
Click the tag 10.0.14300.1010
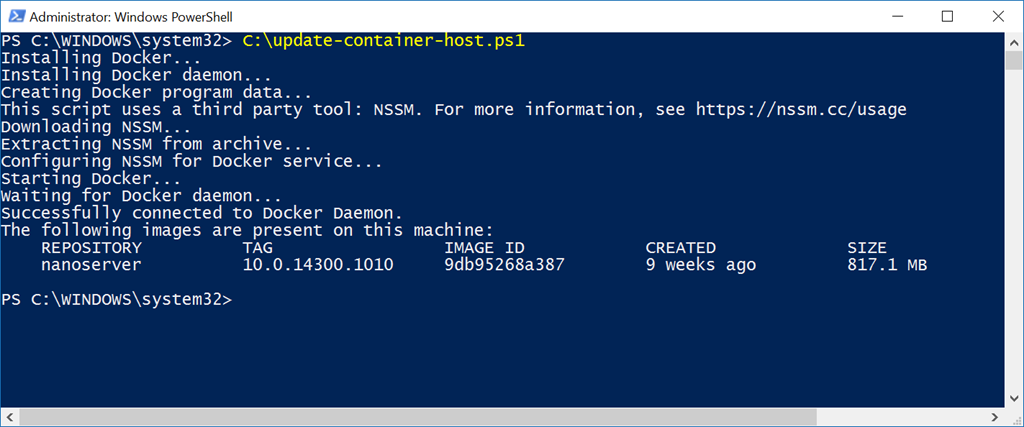318,265
